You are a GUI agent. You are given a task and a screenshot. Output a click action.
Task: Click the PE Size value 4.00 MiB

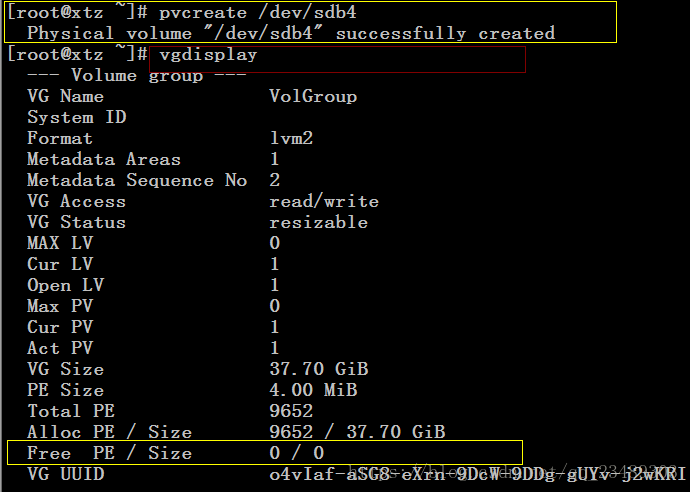(x=313, y=390)
